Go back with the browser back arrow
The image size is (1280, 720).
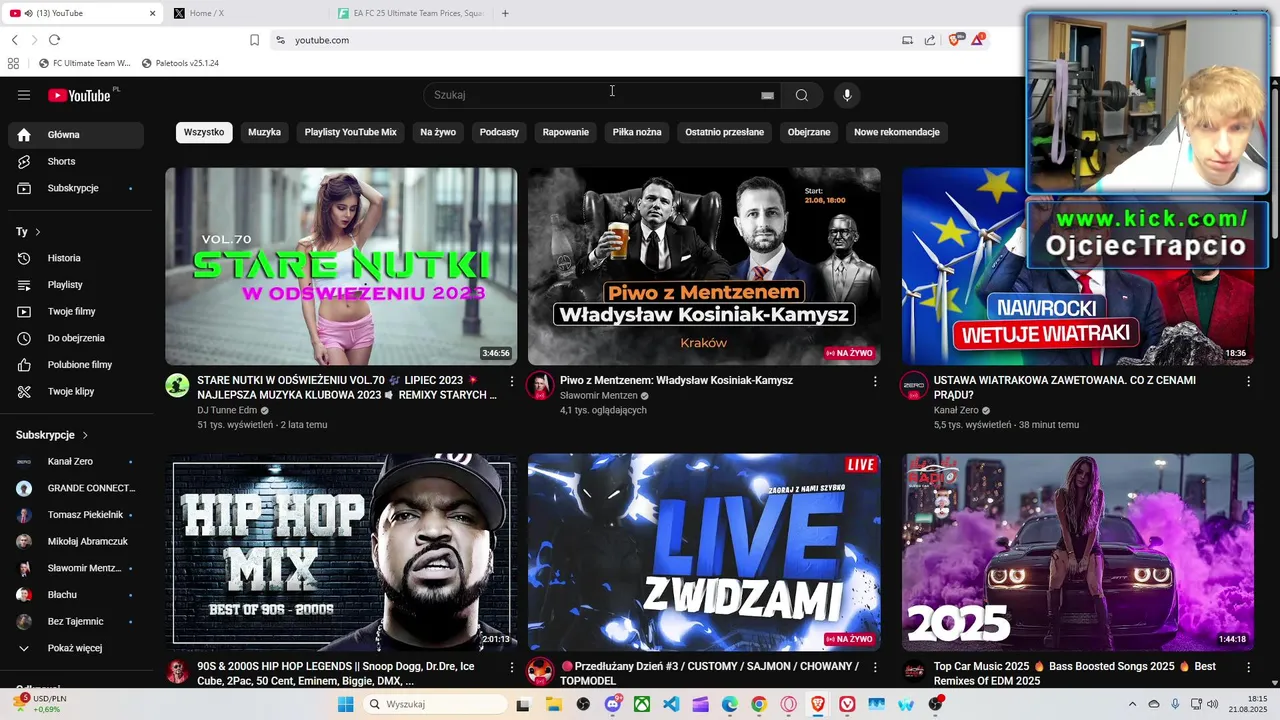pos(14,40)
